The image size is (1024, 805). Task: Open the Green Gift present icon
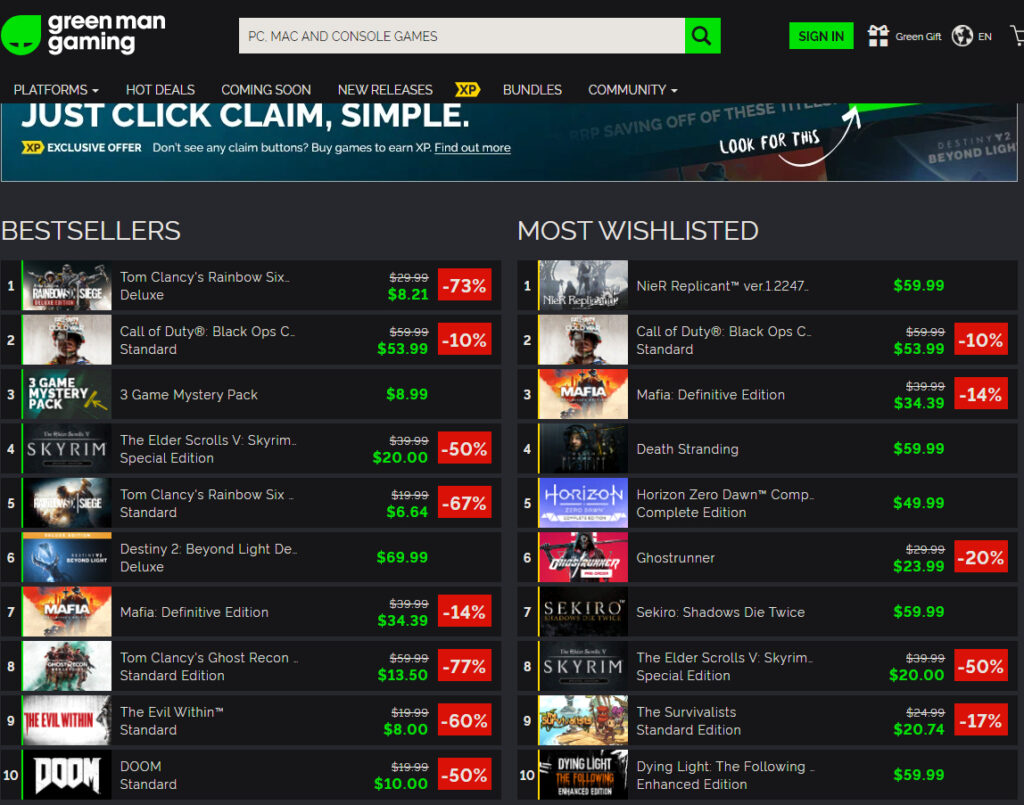(x=878, y=36)
